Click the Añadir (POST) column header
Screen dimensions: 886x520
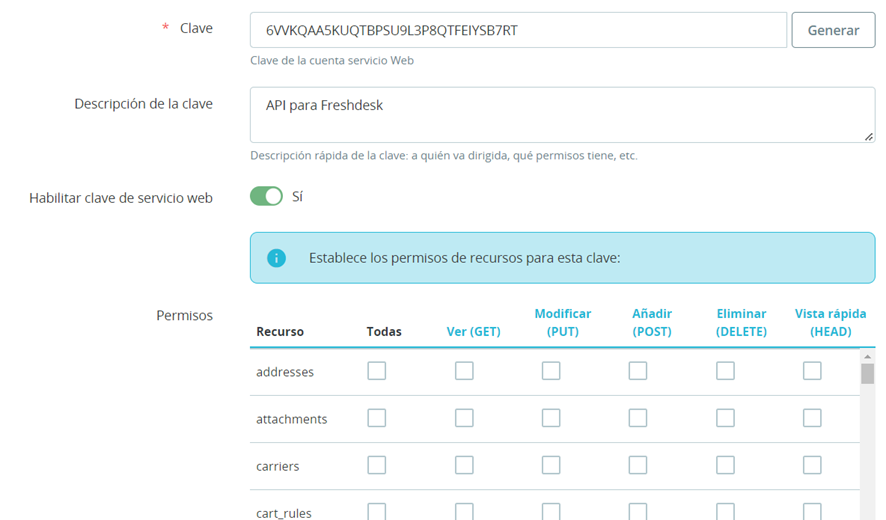[x=651, y=322]
